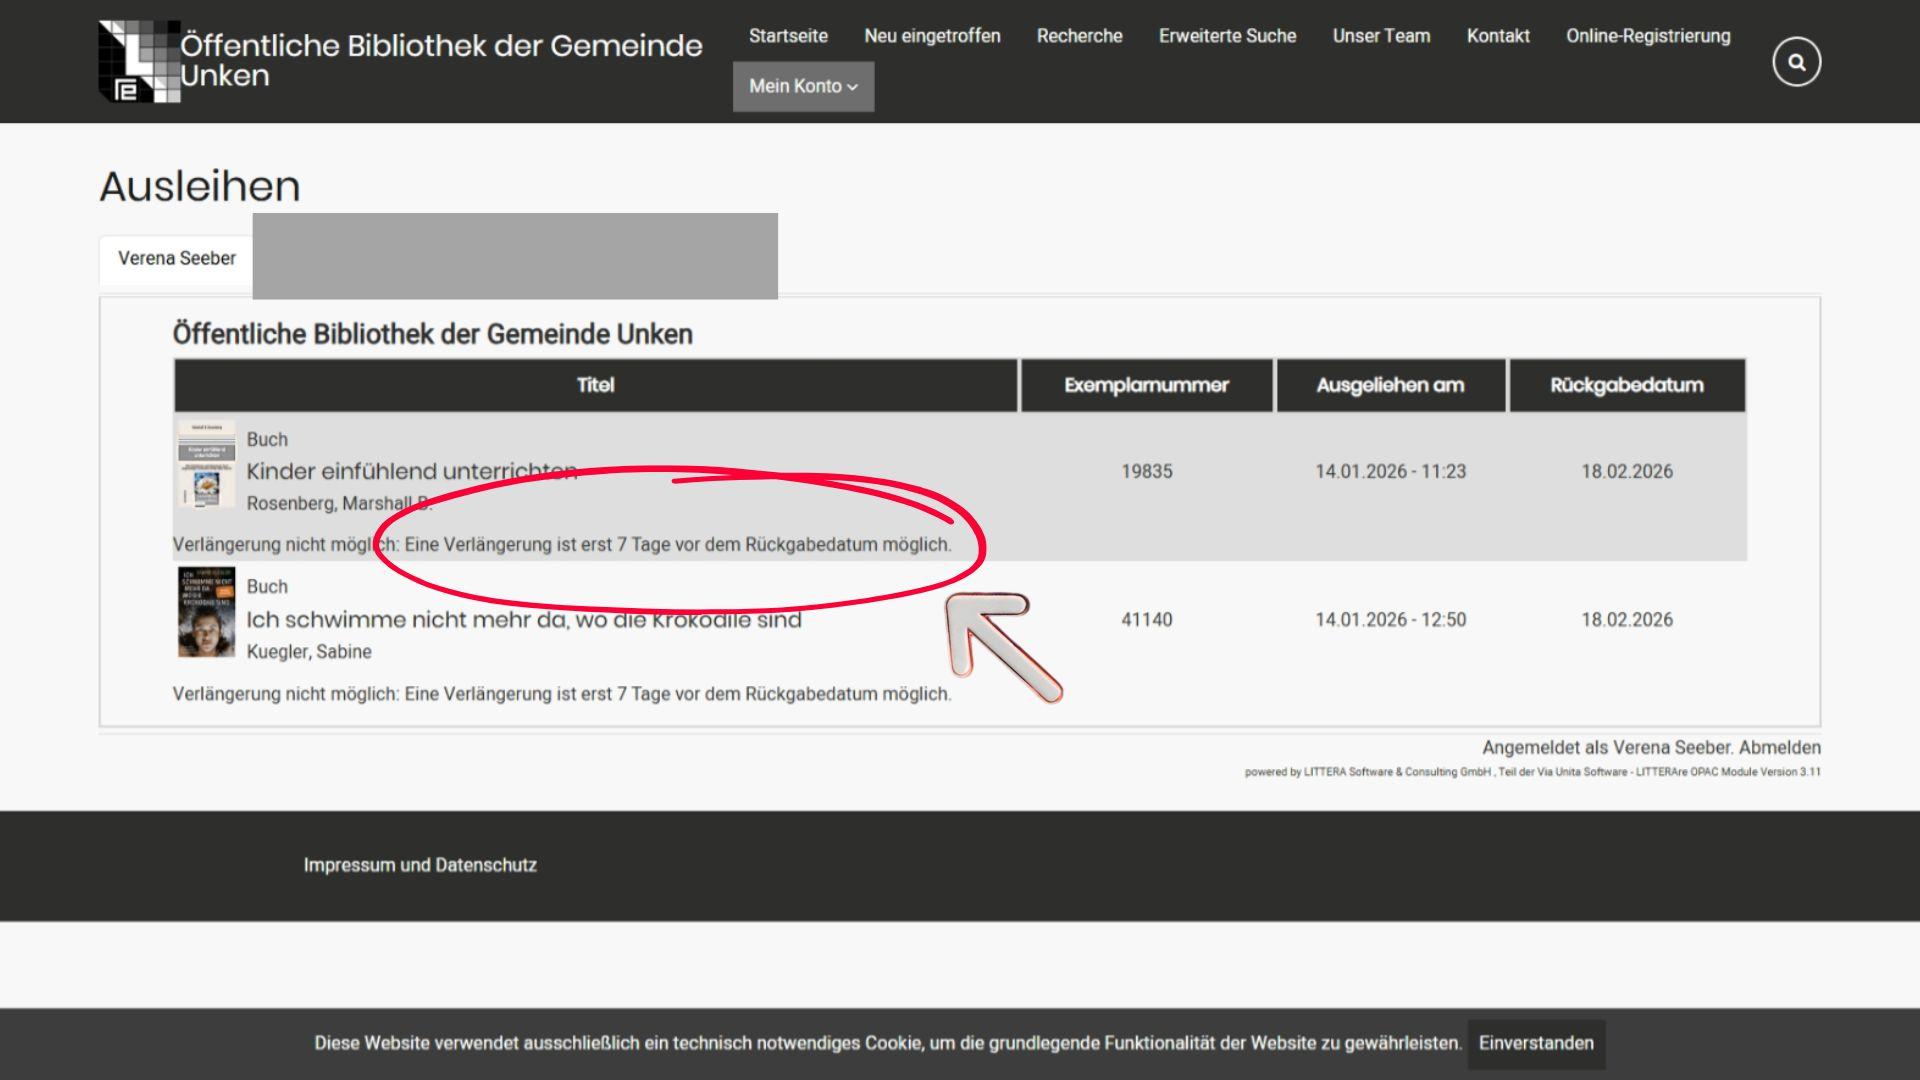This screenshot has width=1920, height=1080.
Task: Open Unser Team page
Action: coord(1381,36)
